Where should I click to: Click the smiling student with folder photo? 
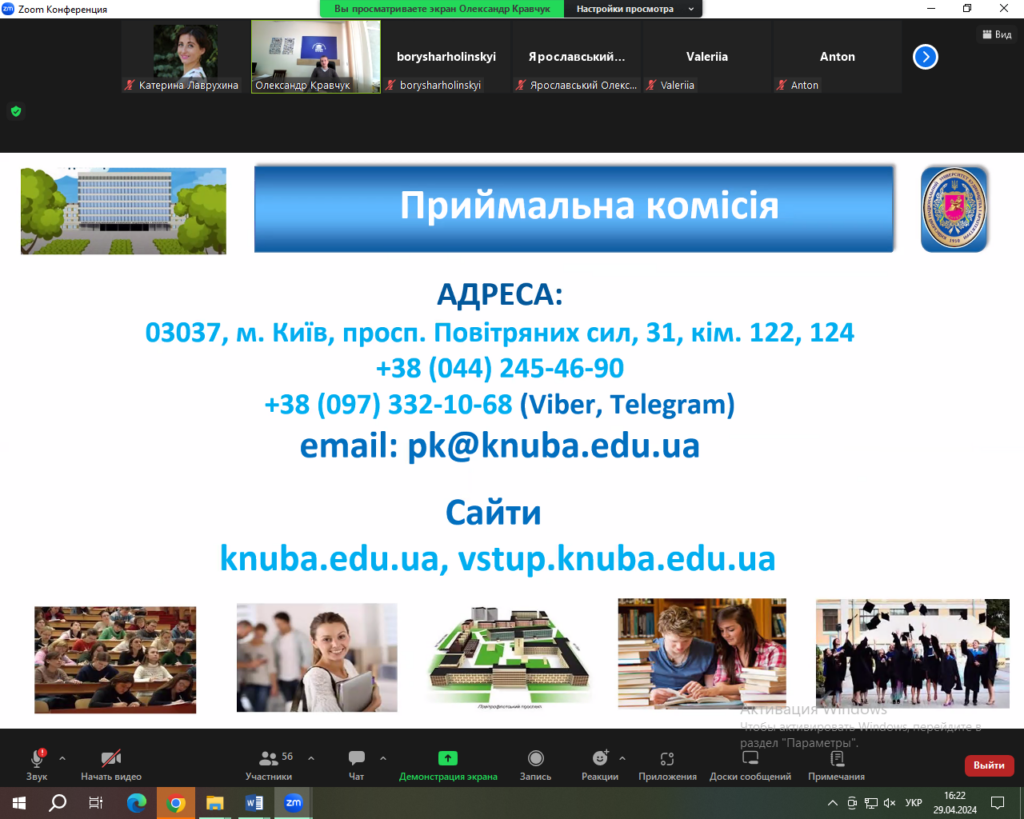pos(317,658)
